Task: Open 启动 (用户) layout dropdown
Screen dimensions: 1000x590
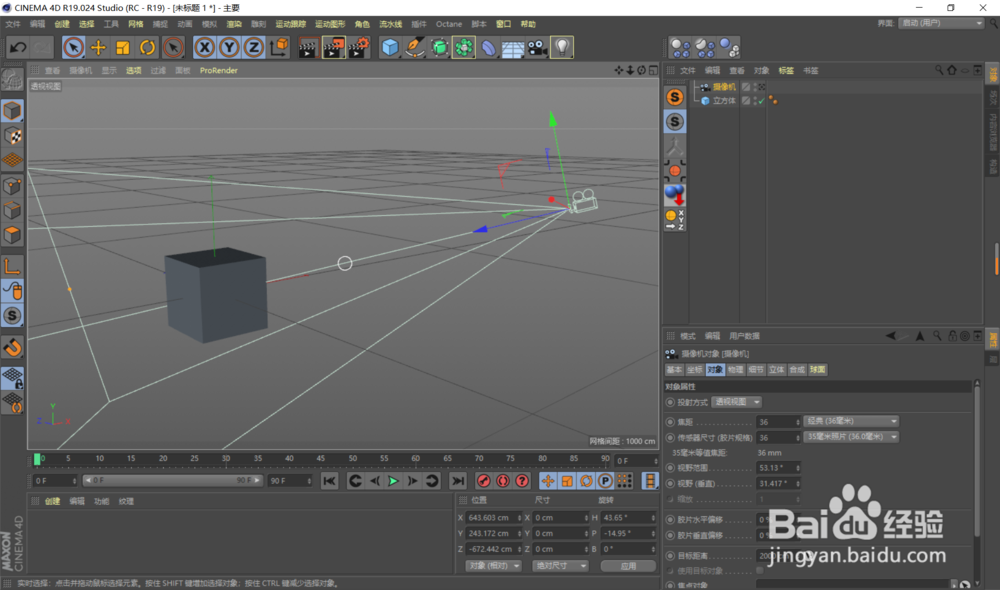Action: tap(941, 23)
